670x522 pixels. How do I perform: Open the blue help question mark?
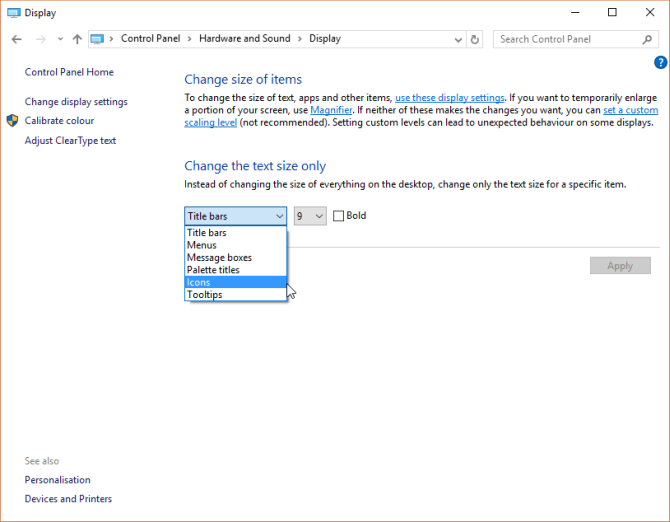[x=660, y=62]
